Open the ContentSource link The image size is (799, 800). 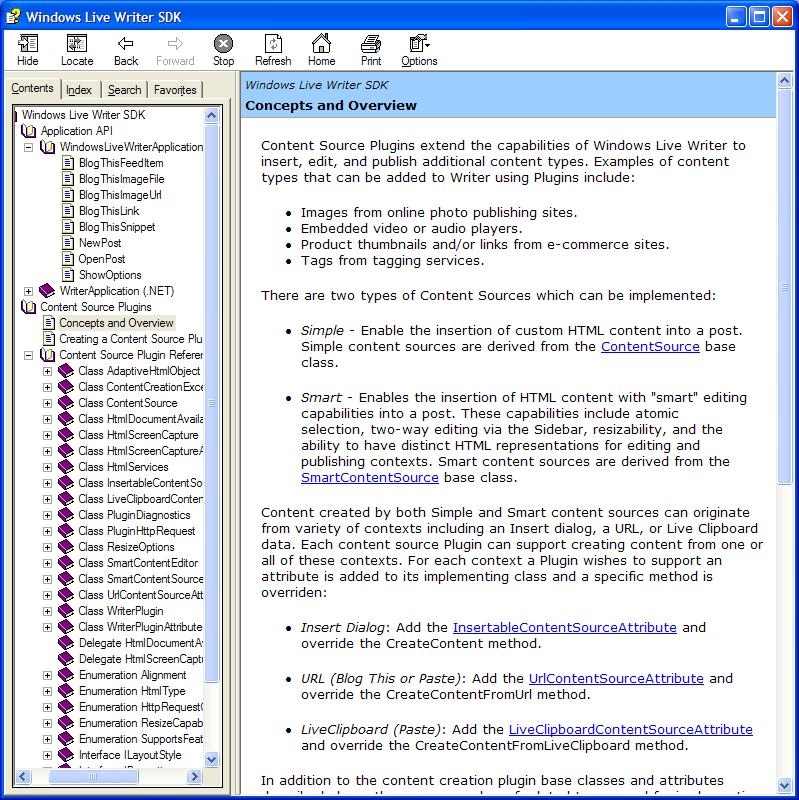point(650,346)
